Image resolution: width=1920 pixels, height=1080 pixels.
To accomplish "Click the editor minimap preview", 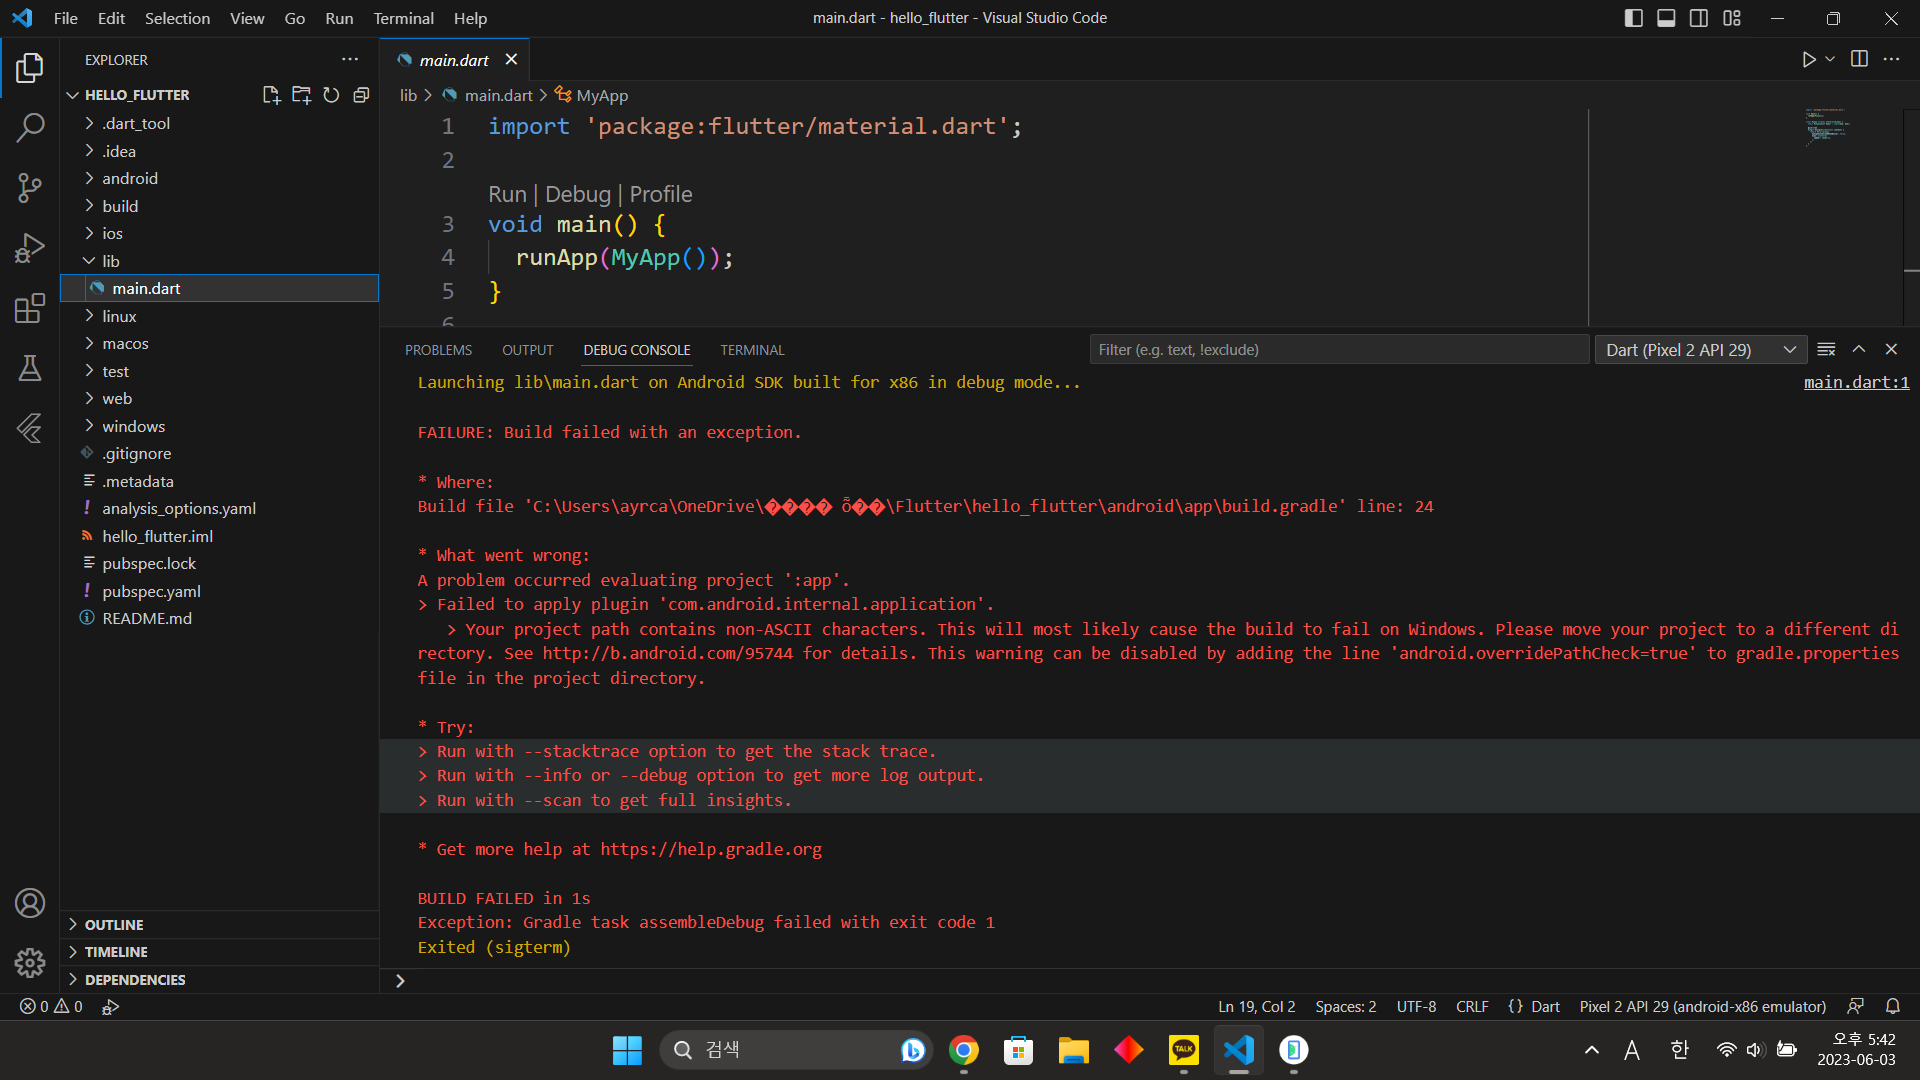I will point(1828,126).
